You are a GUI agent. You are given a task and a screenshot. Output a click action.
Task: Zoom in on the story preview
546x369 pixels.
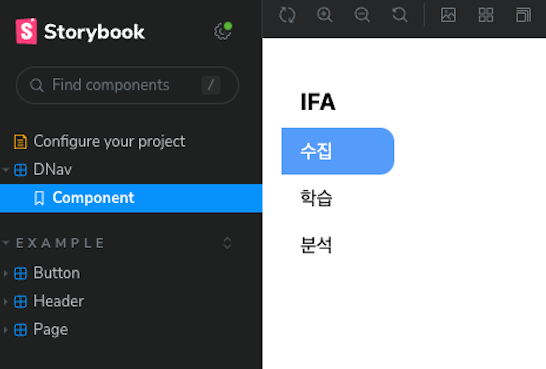tap(325, 15)
